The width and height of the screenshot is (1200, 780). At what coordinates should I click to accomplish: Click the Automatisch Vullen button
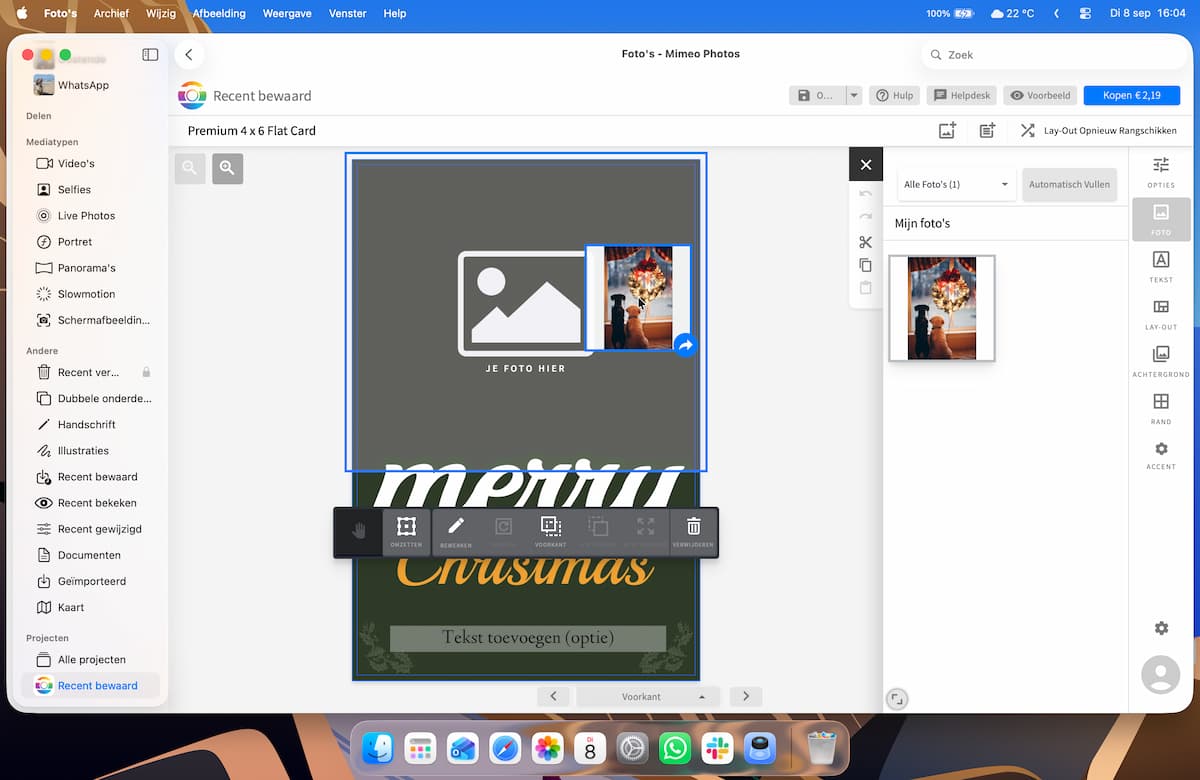coord(1069,184)
